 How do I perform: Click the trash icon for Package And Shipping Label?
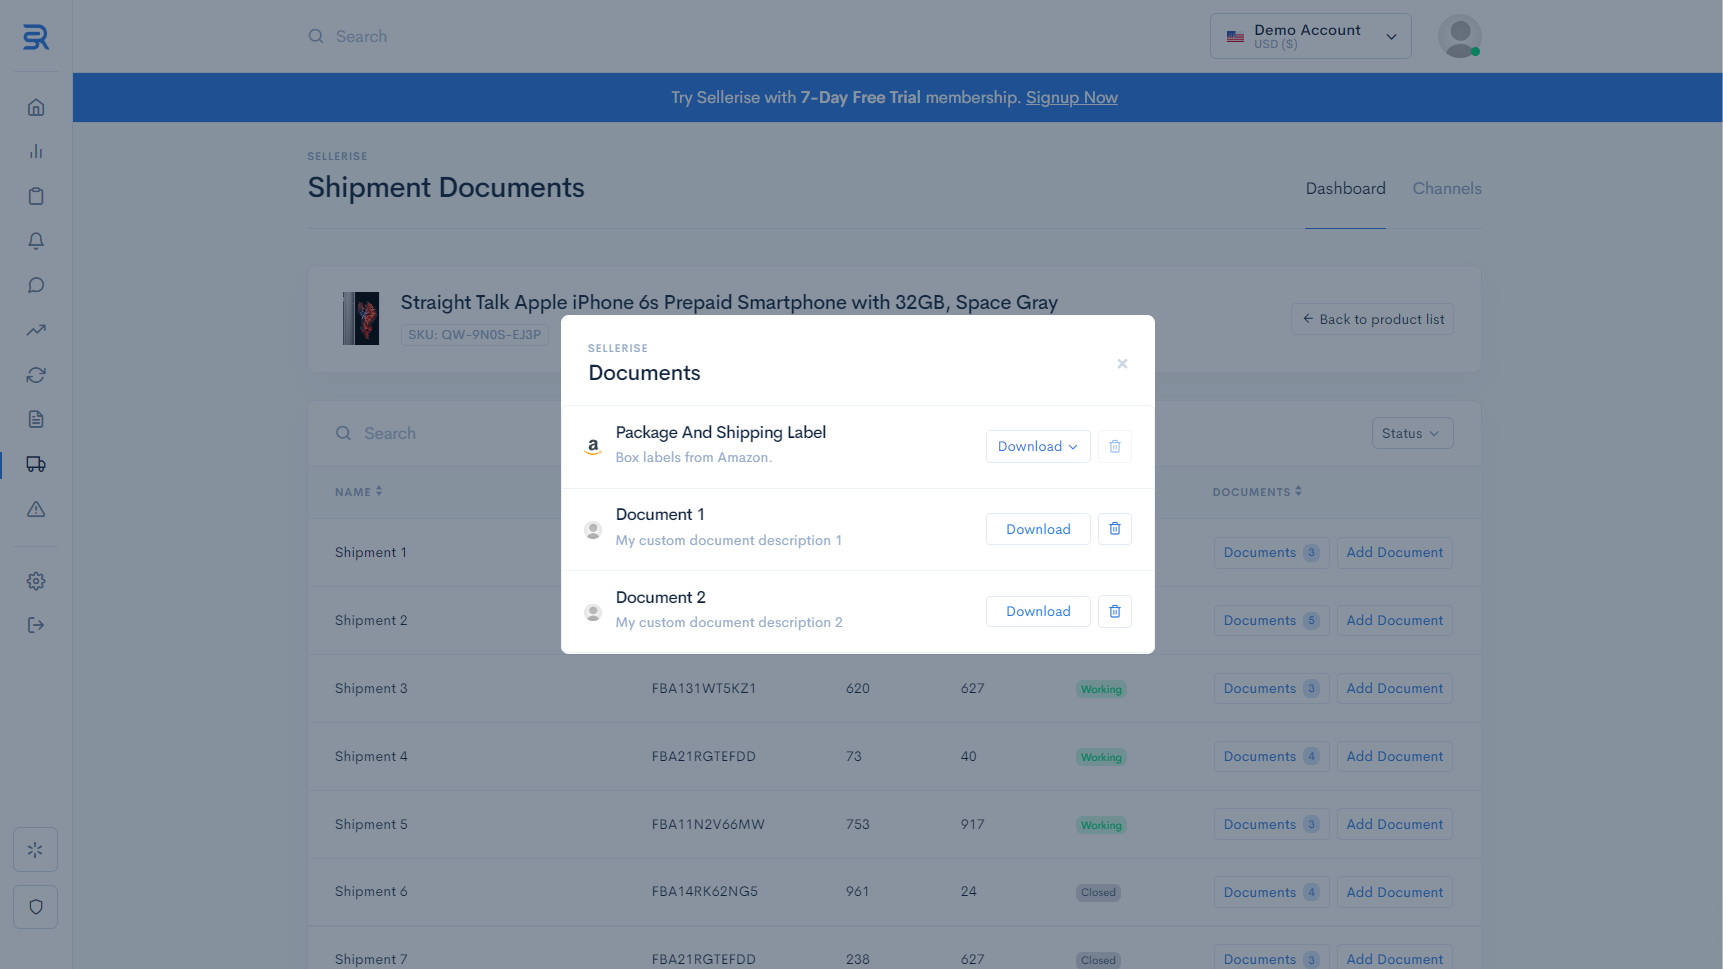[x=1115, y=446]
